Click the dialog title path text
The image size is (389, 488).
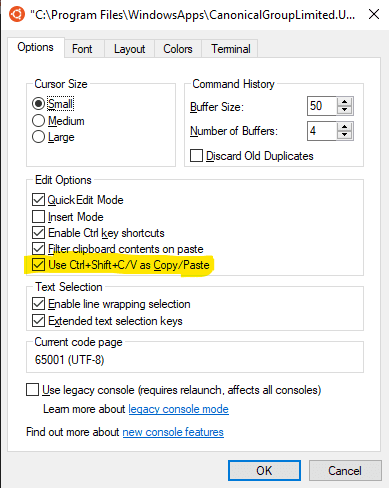[x=193, y=15]
